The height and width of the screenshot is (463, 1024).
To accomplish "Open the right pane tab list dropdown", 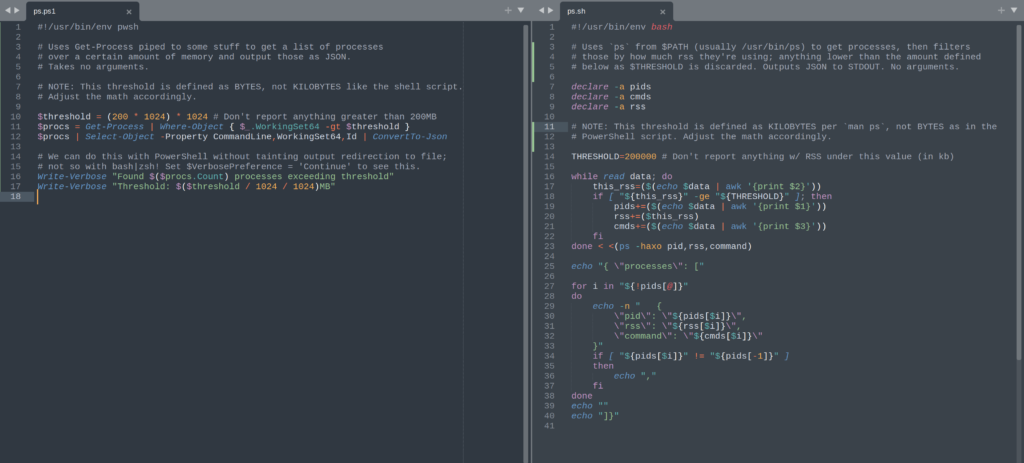I will 1014,10.
